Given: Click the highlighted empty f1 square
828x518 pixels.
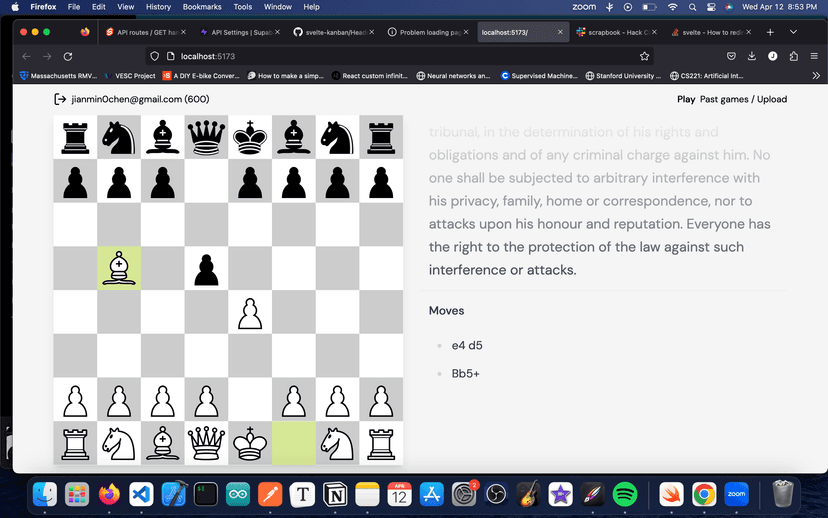Looking at the screenshot, I should tap(293, 443).
